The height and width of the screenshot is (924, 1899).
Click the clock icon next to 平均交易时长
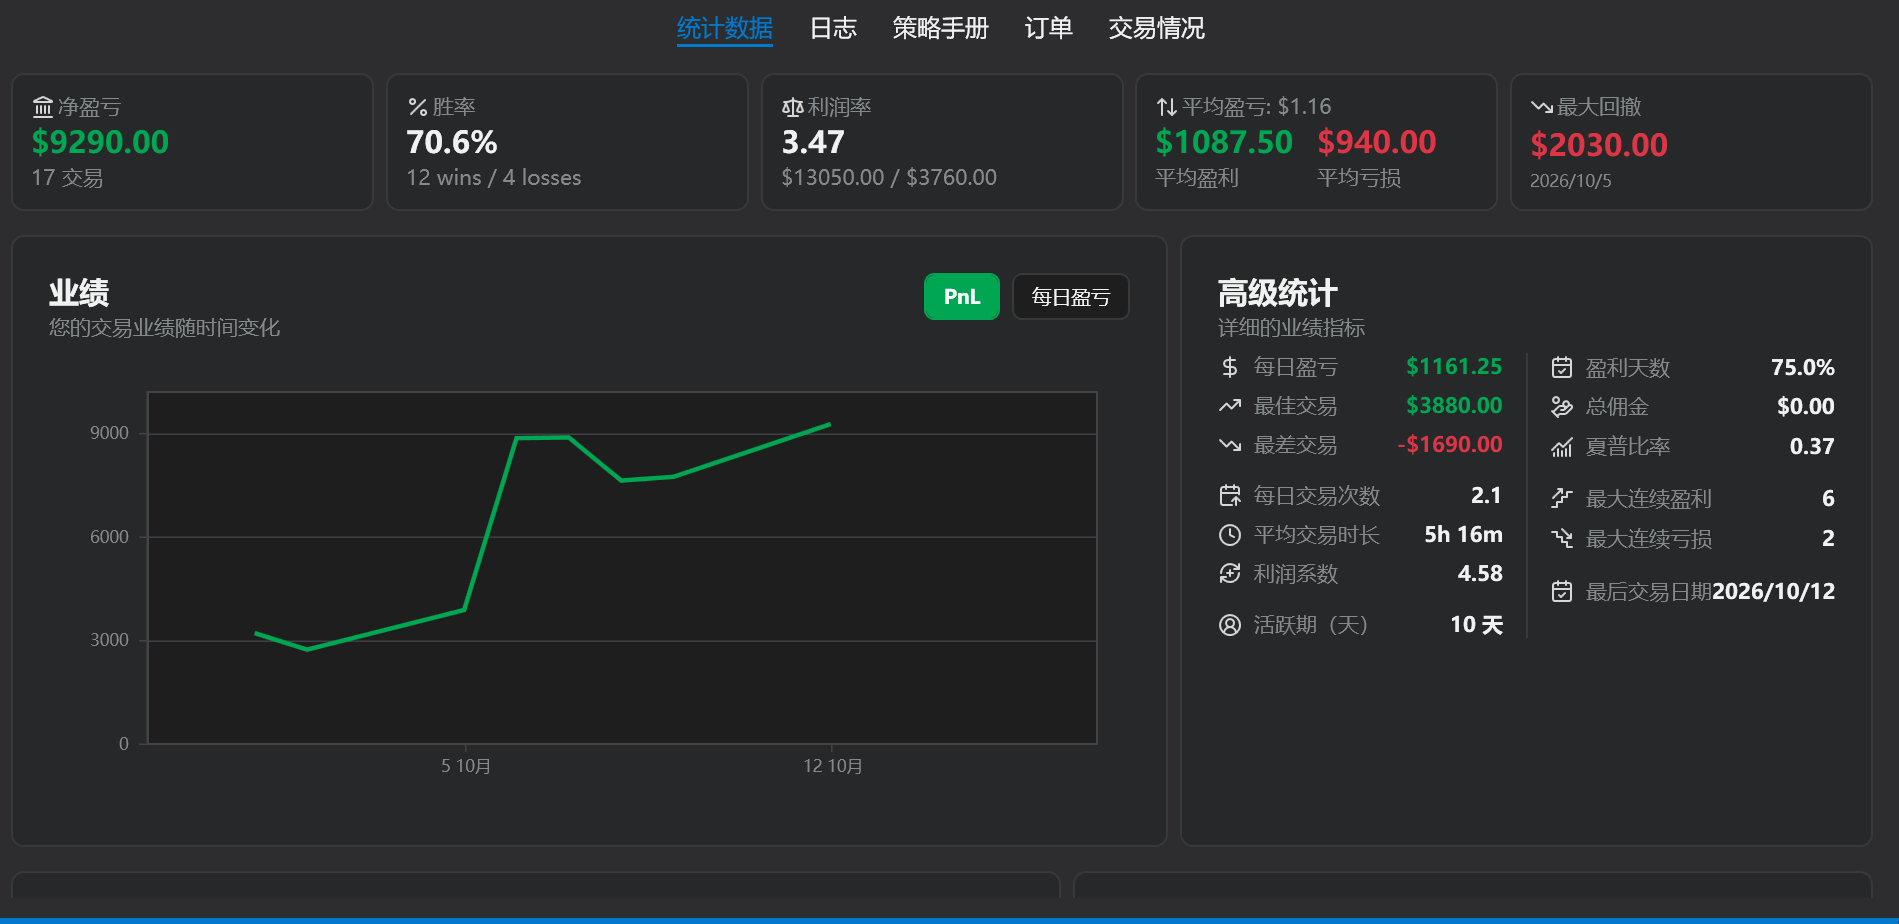1230,535
